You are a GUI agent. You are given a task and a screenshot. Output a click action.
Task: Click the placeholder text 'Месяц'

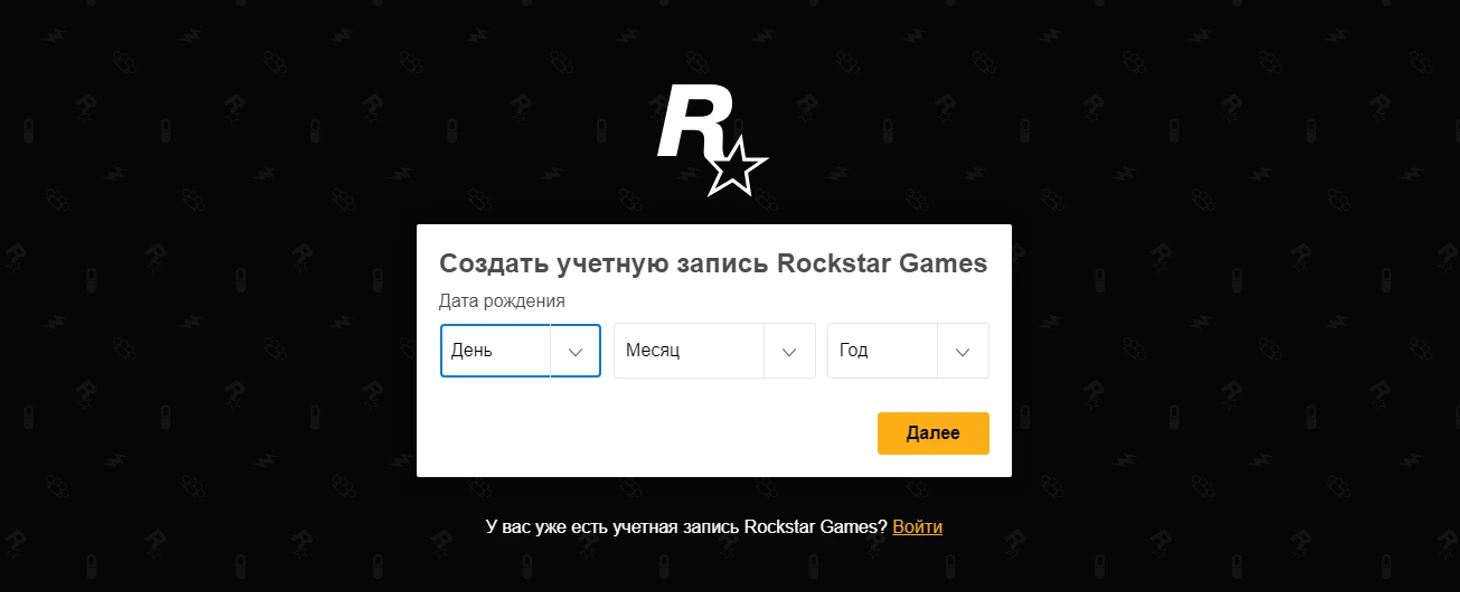click(653, 351)
